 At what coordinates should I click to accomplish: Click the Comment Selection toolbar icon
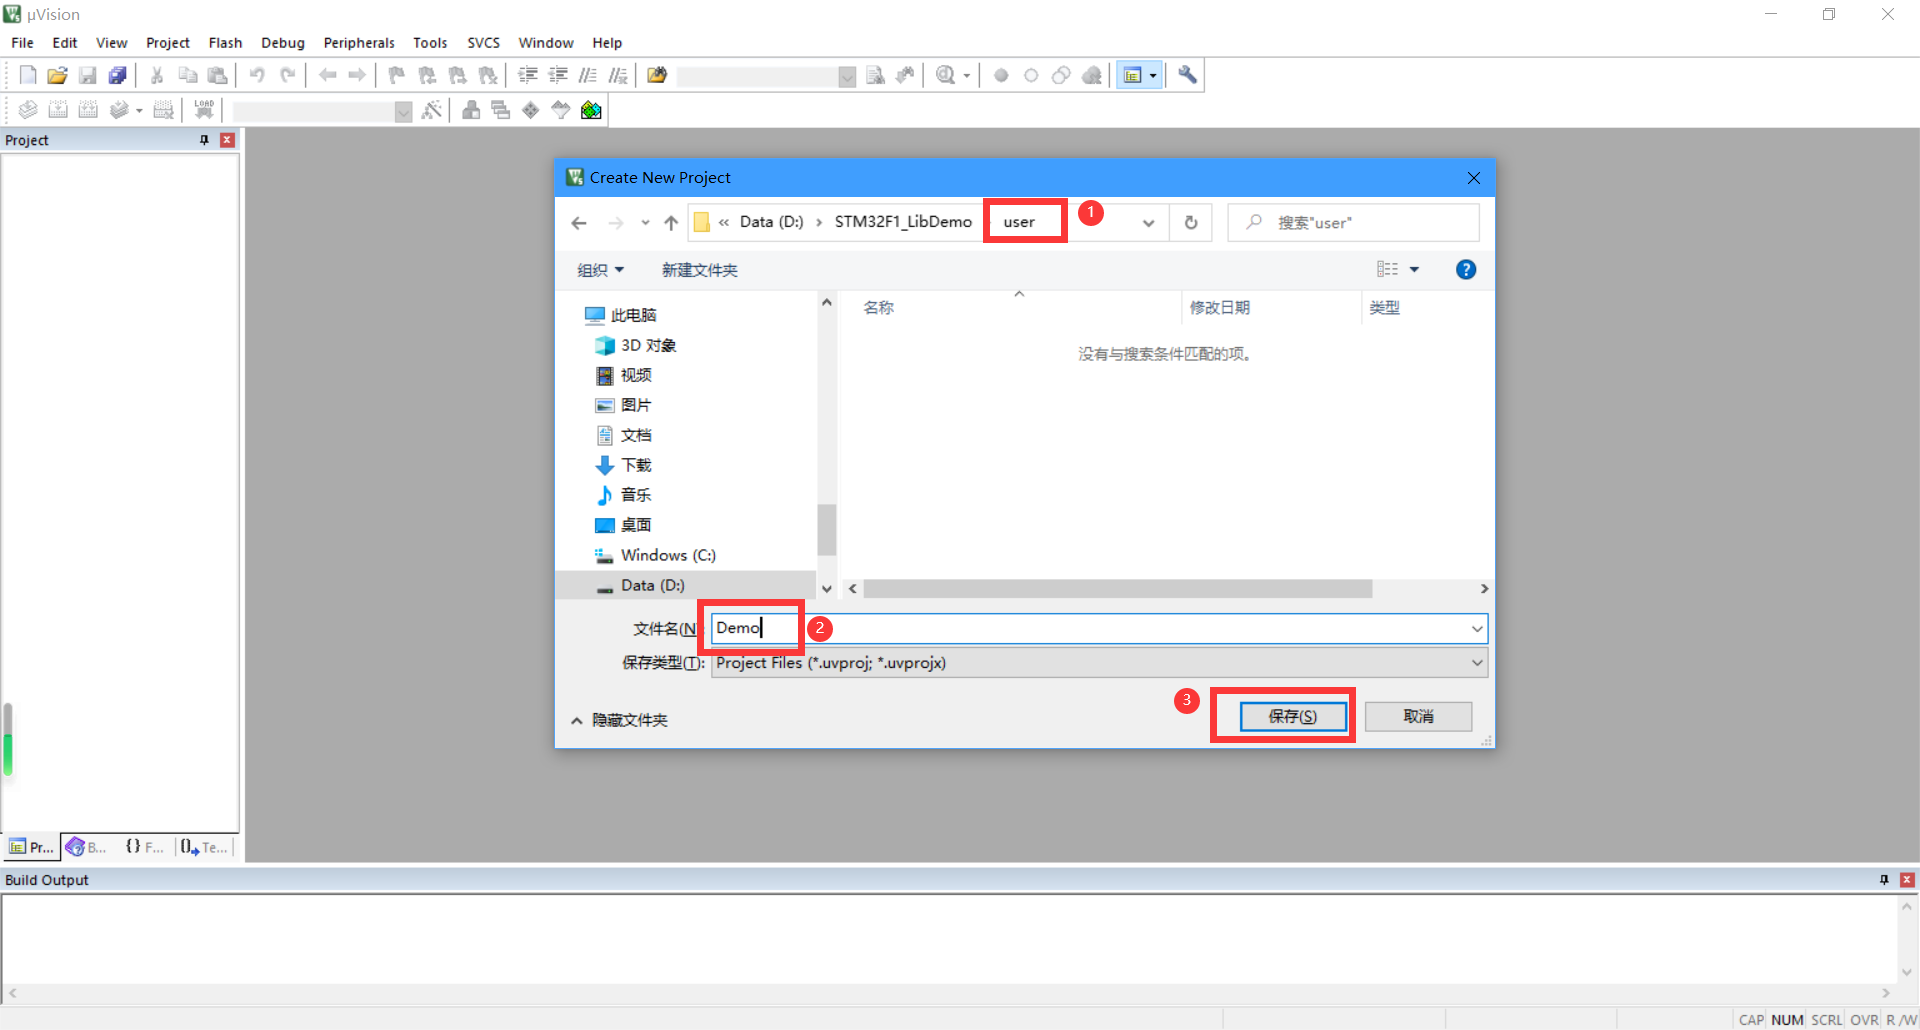click(588, 75)
